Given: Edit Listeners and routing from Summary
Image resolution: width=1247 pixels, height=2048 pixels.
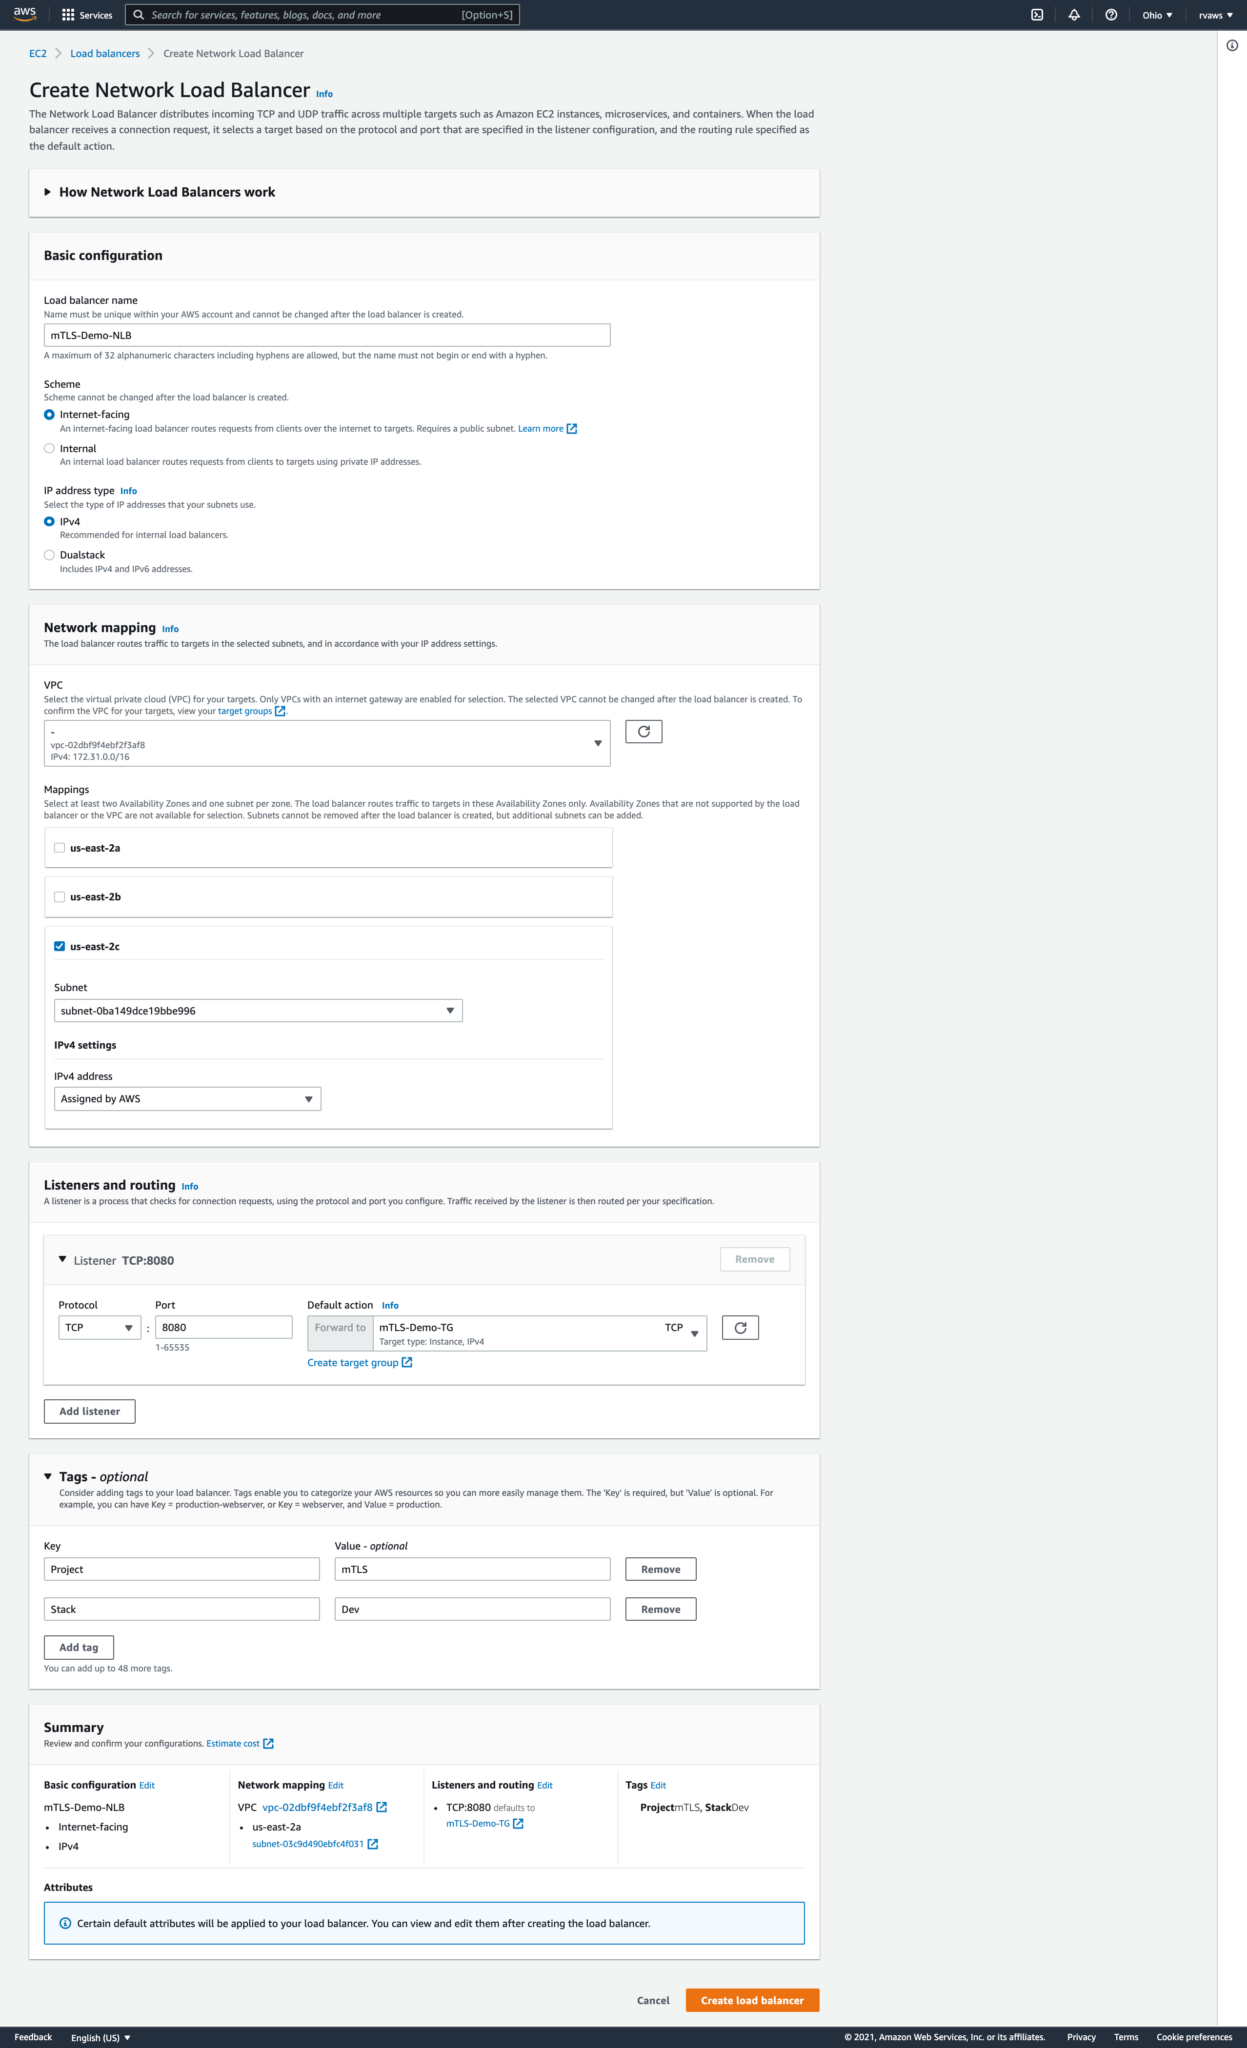Looking at the screenshot, I should pyautogui.click(x=545, y=1785).
